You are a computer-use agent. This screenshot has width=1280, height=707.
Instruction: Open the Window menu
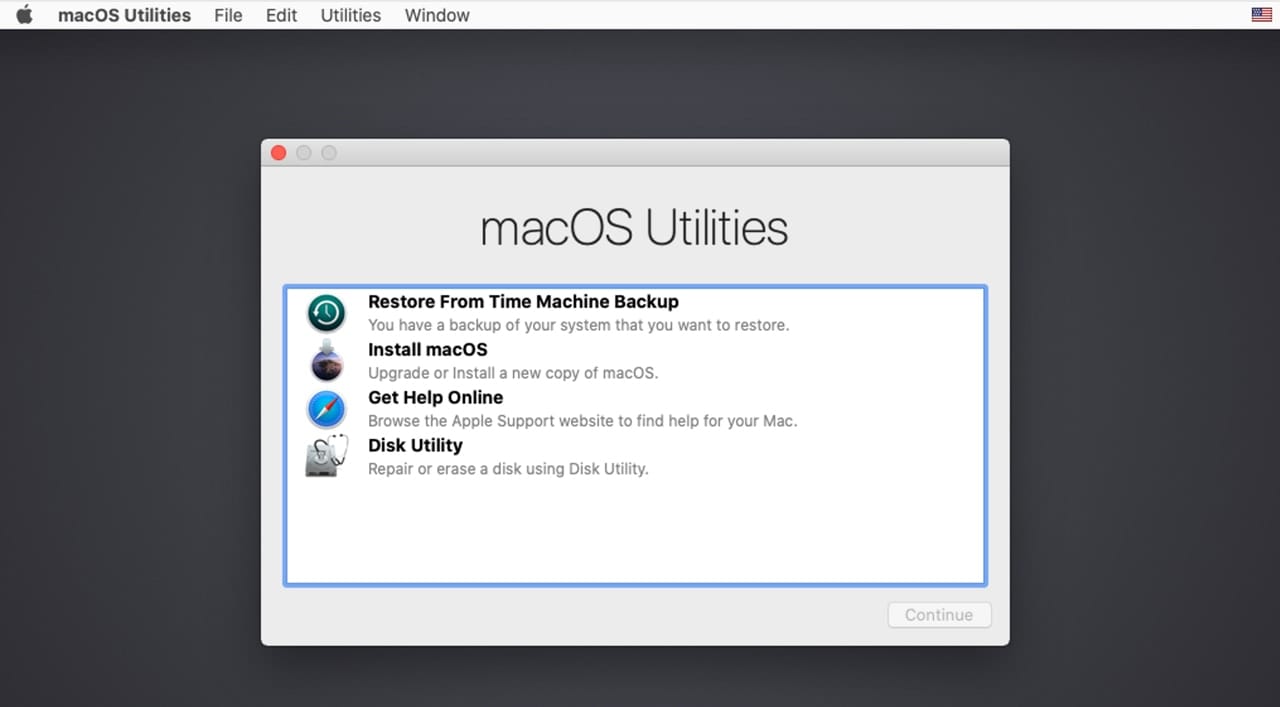(x=437, y=15)
